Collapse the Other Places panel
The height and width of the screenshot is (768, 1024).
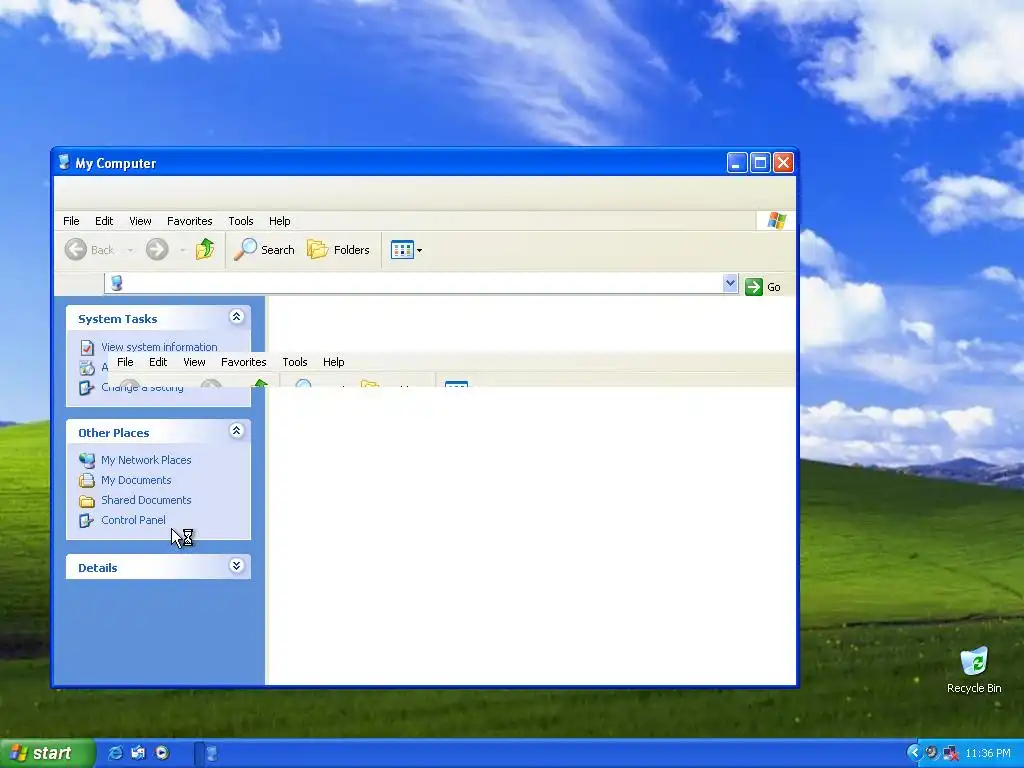[236, 430]
